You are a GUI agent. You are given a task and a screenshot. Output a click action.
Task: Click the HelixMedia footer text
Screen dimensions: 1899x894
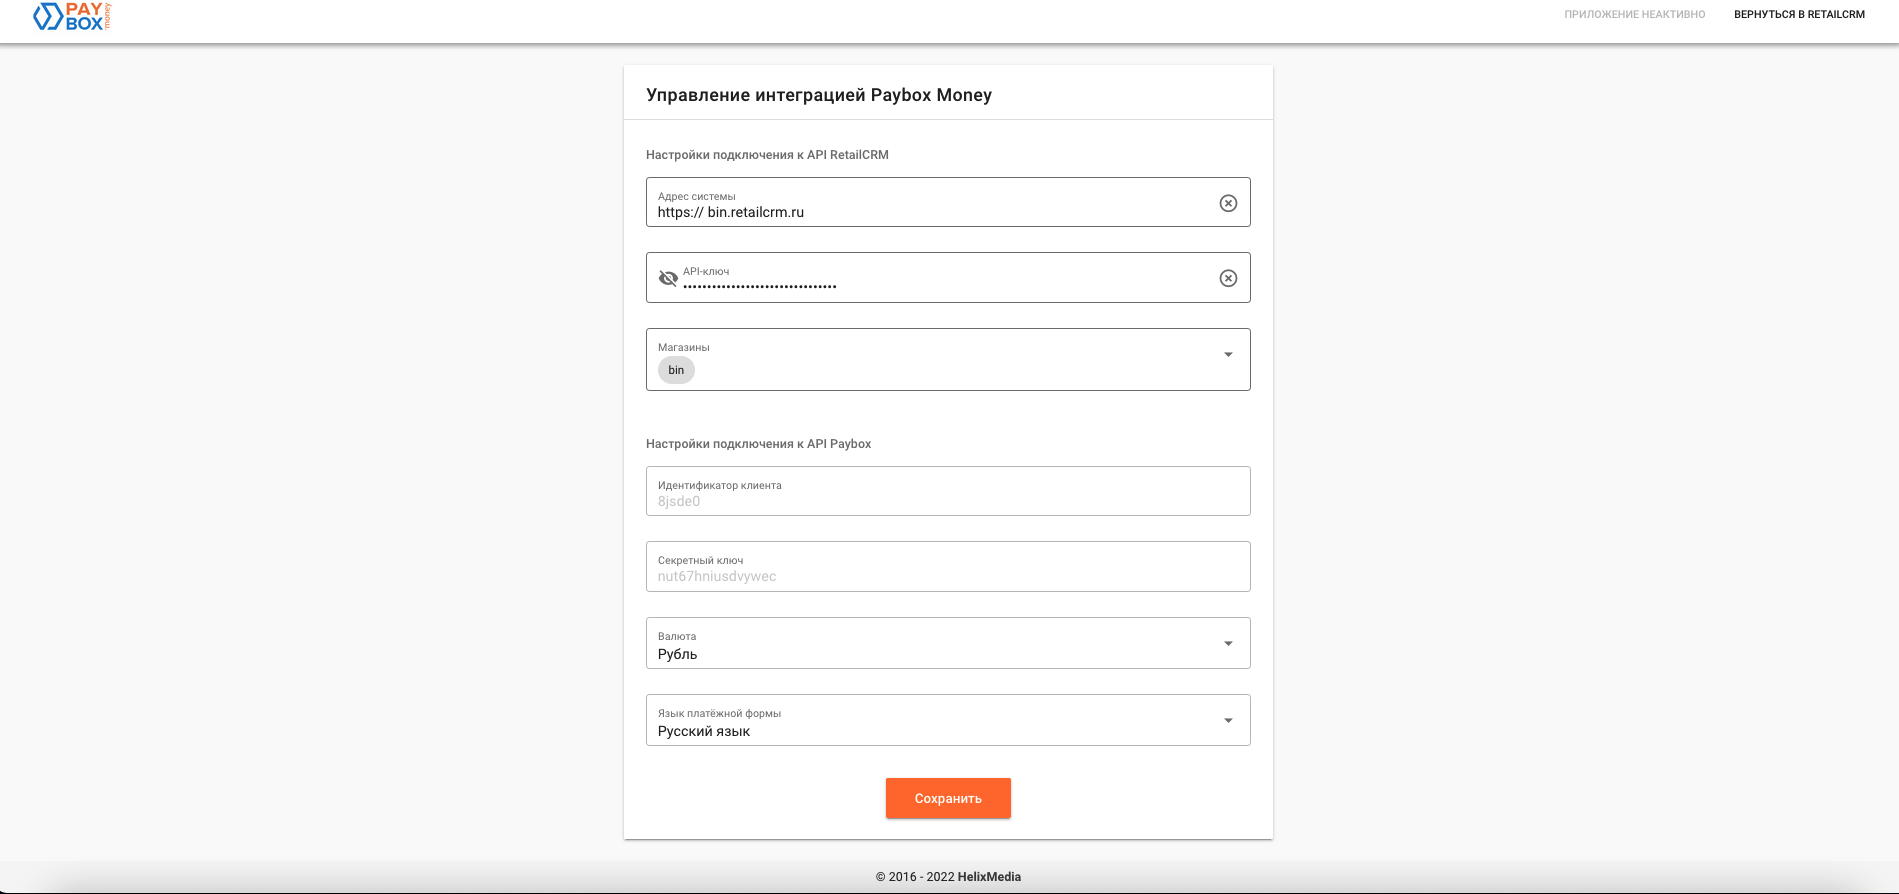coord(989,877)
